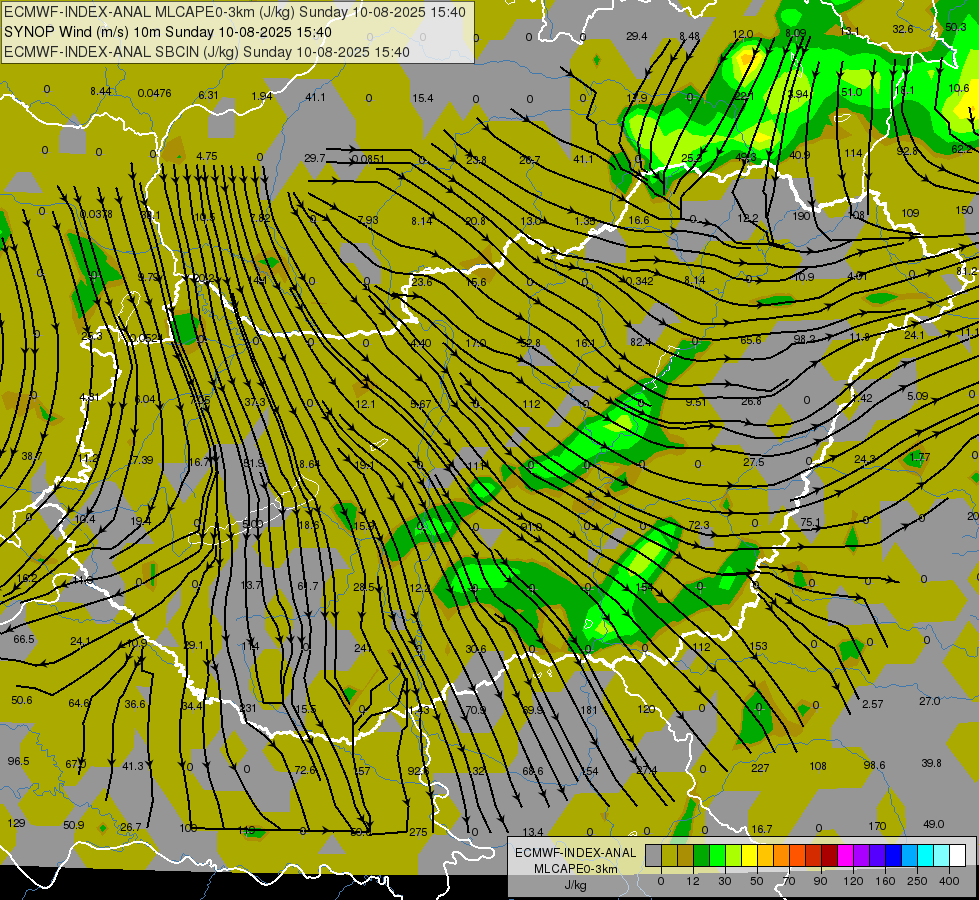
Task: Click the 250 tick label on legend
Action: coord(917,881)
